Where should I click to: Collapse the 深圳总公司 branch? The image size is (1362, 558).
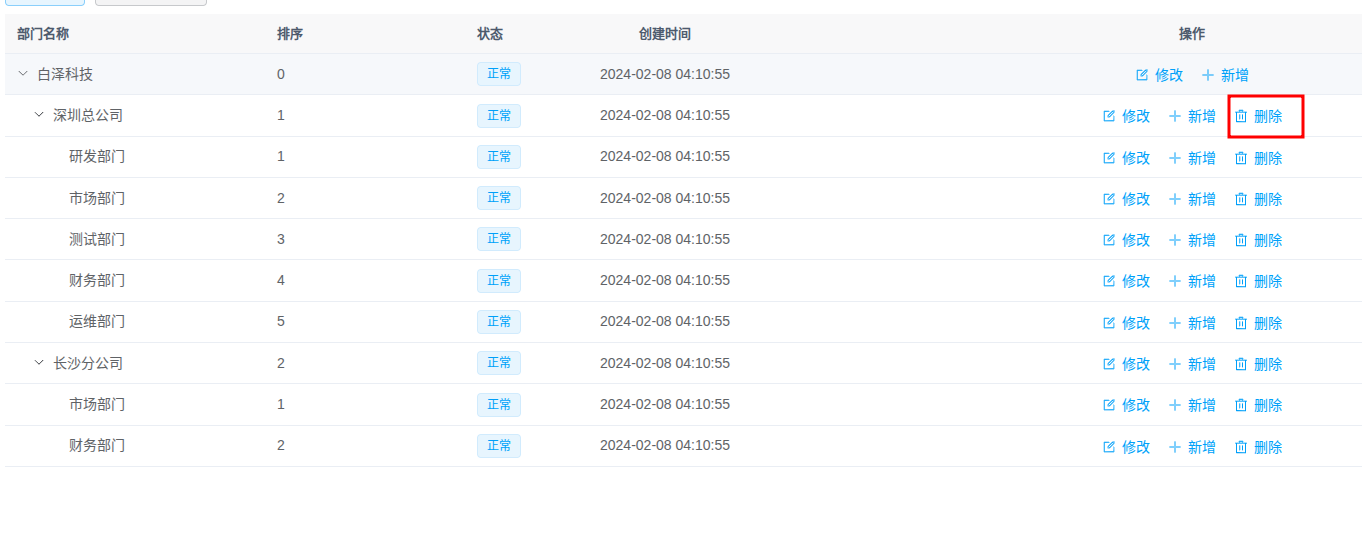pyautogui.click(x=39, y=115)
